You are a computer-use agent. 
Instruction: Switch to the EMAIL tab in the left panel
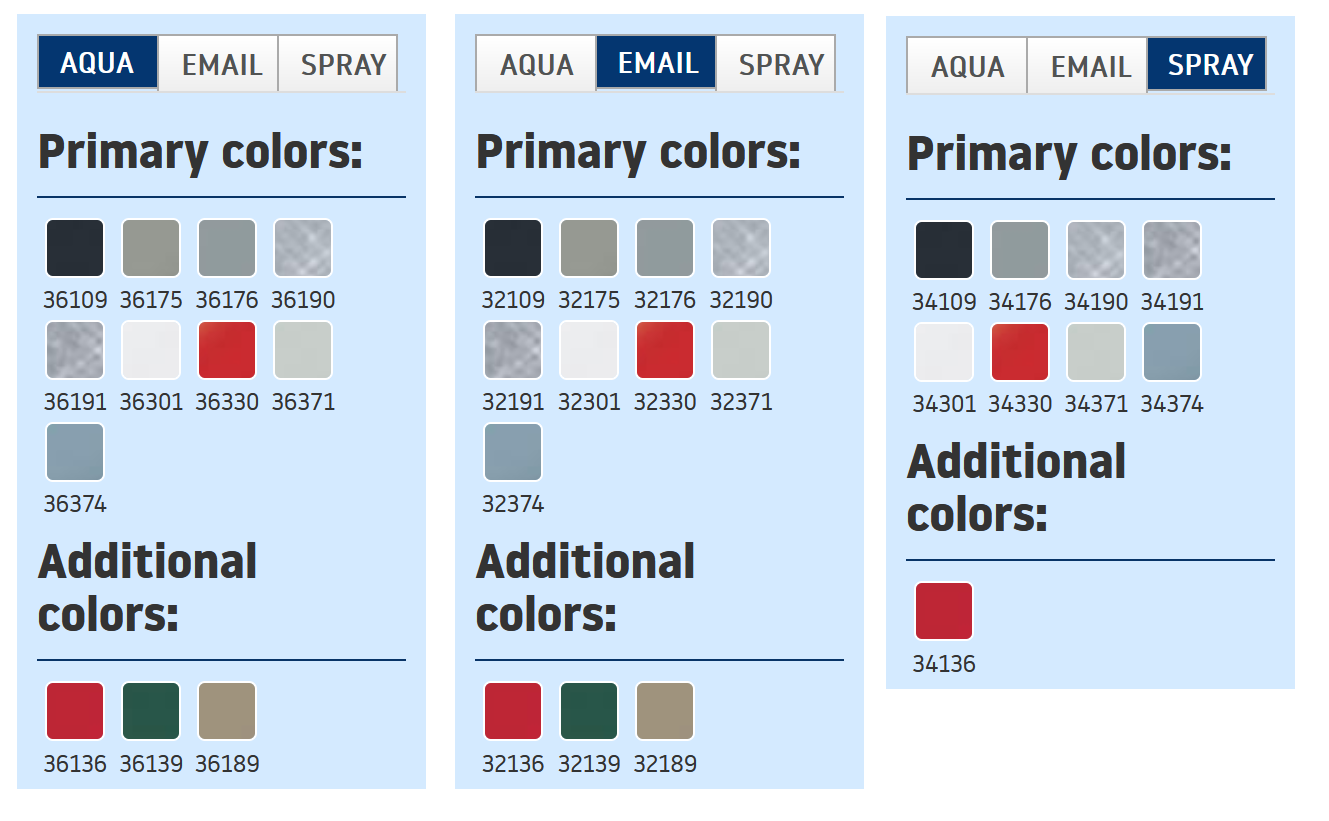[219, 64]
